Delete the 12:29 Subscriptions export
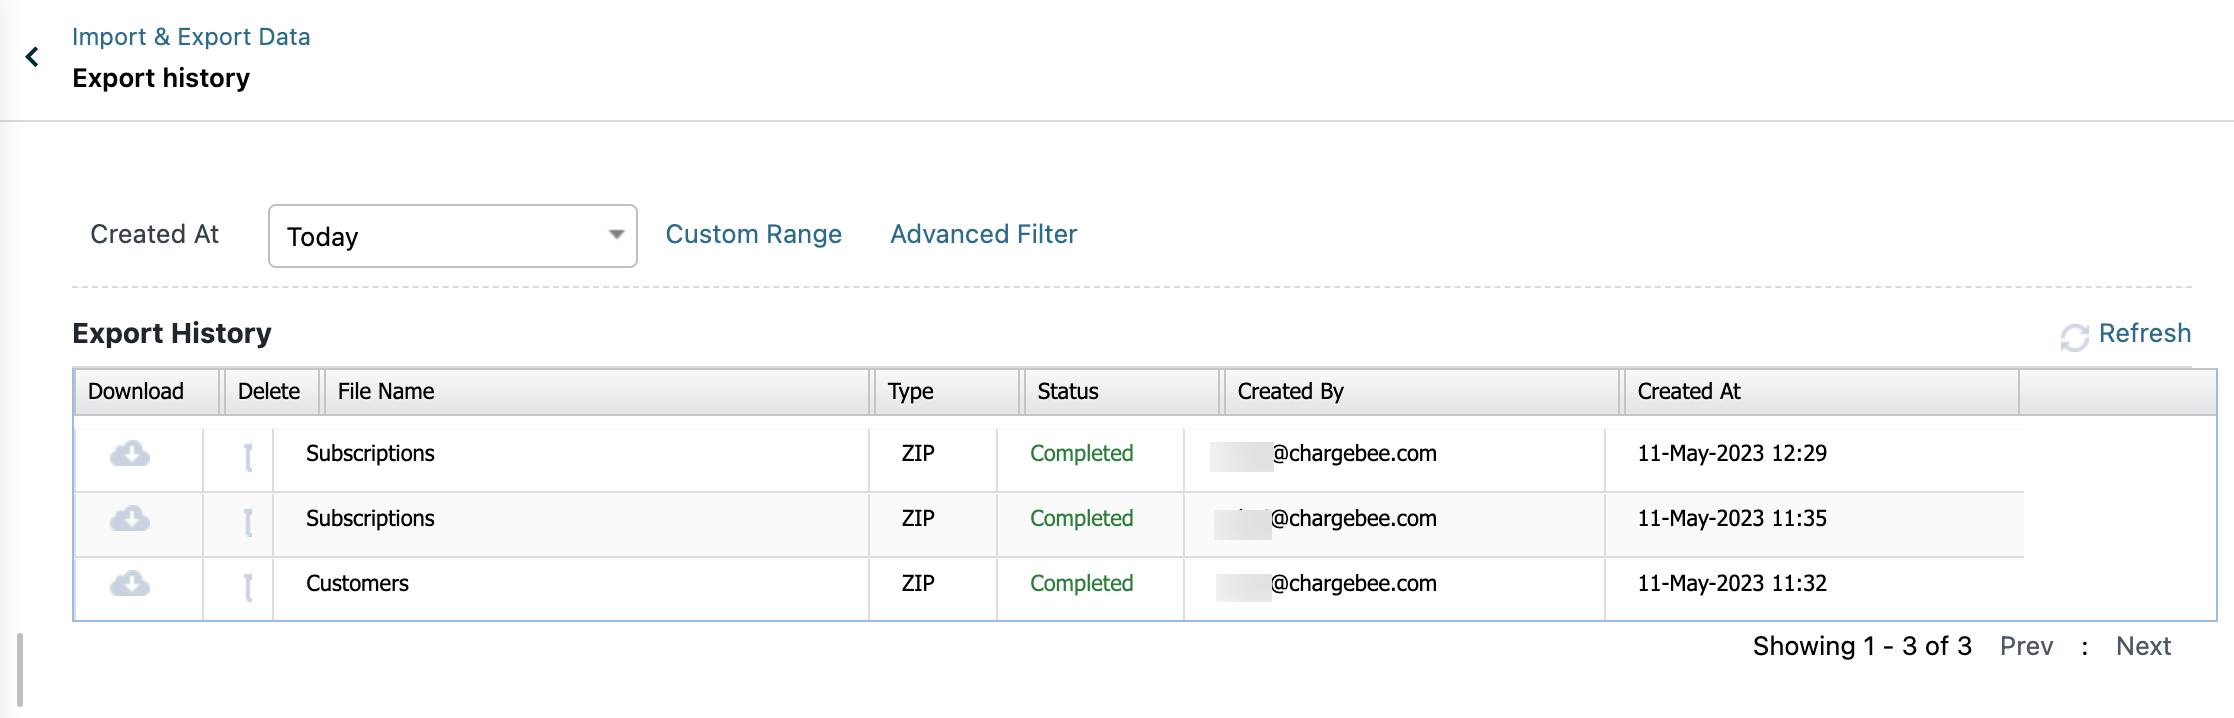Image resolution: width=2234 pixels, height=718 pixels. click(248, 457)
